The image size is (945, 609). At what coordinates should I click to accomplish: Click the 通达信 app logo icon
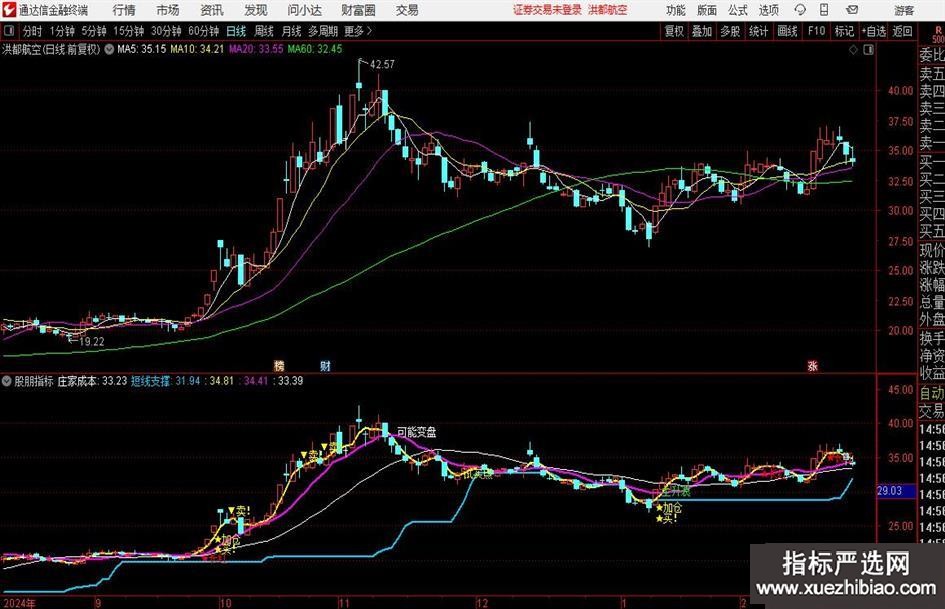(8, 10)
